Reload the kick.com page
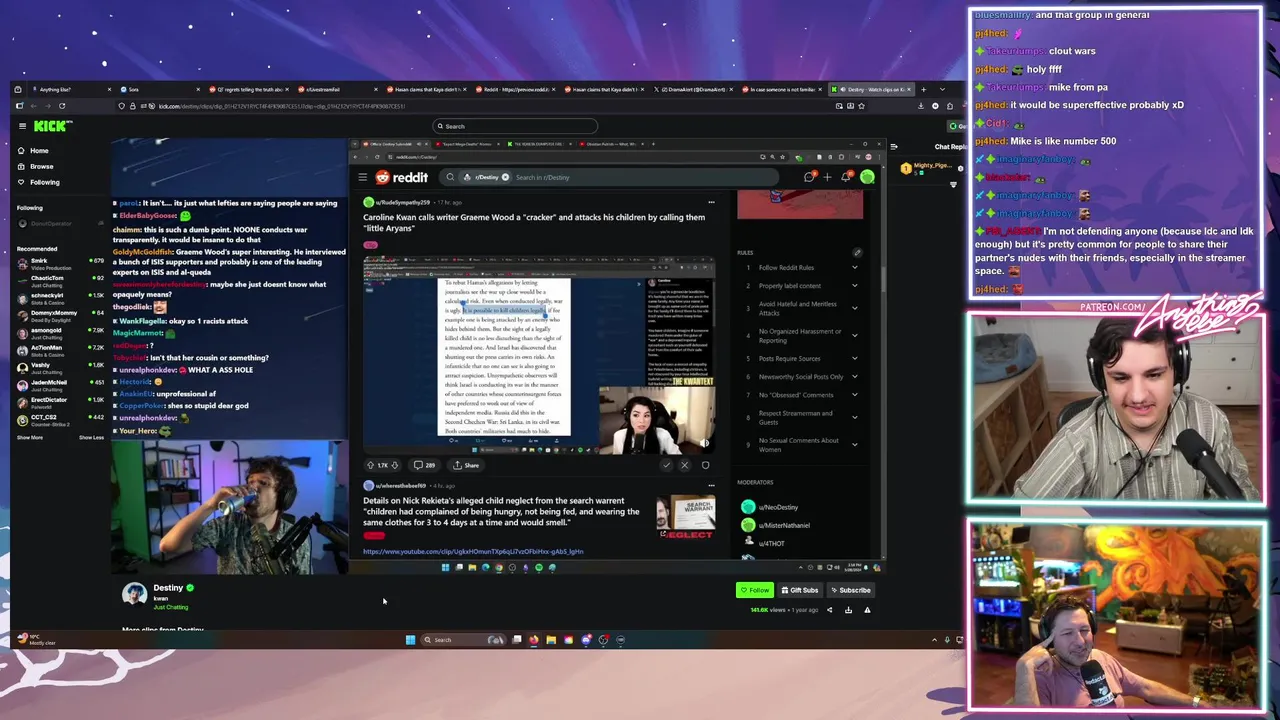1280x720 pixels. tap(62, 106)
